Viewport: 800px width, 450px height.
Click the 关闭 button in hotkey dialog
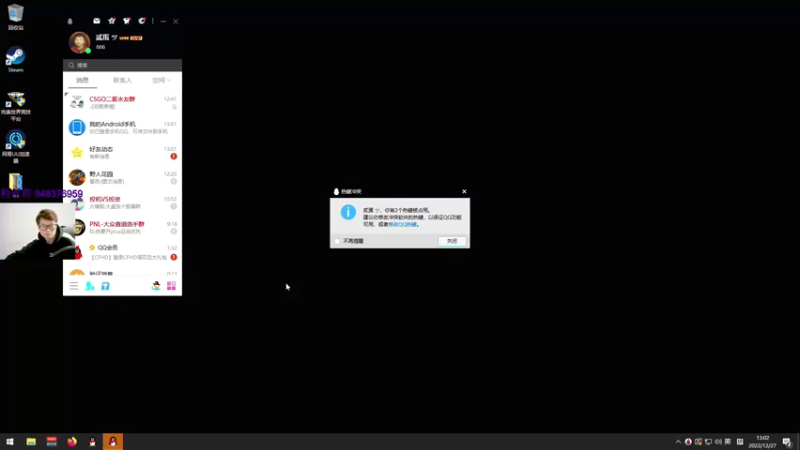click(452, 241)
